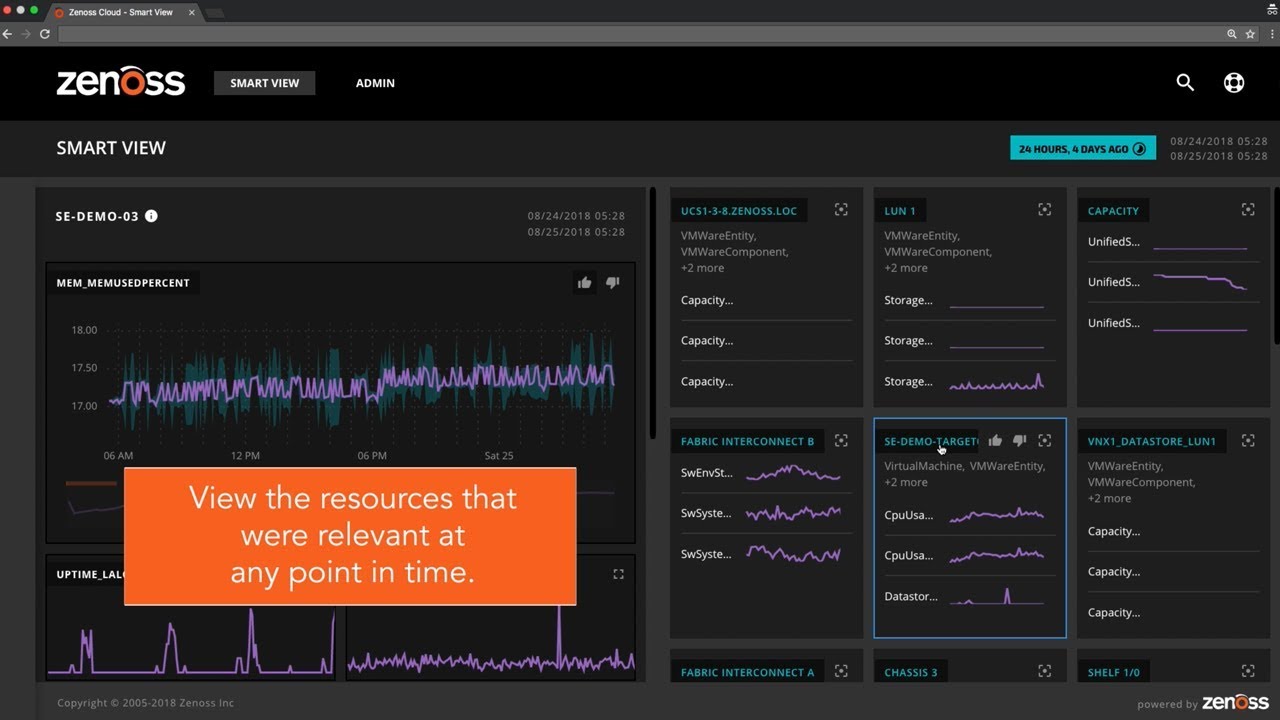This screenshot has width=1280, height=720.
Task: Open the FABRIC INTERCONNECT B title link
Action: point(747,441)
